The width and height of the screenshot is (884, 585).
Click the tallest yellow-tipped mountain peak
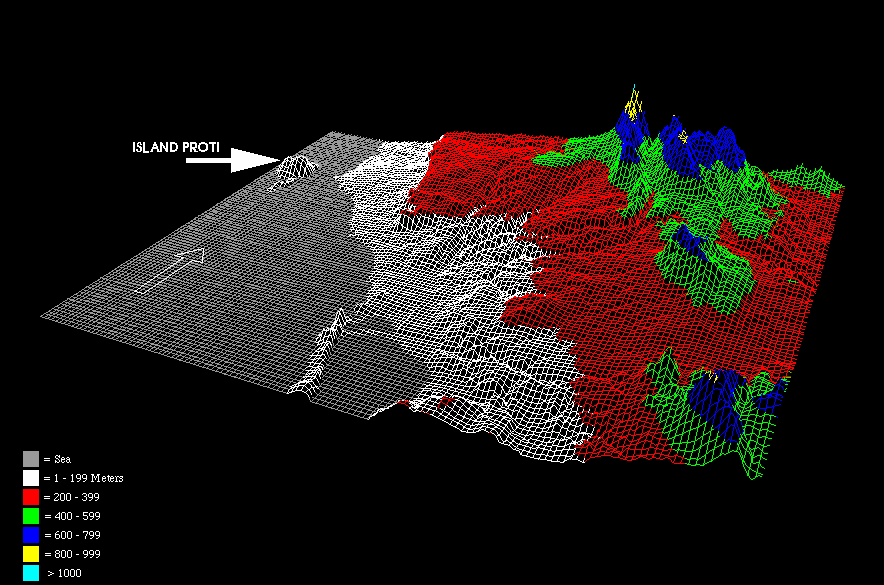point(634,104)
